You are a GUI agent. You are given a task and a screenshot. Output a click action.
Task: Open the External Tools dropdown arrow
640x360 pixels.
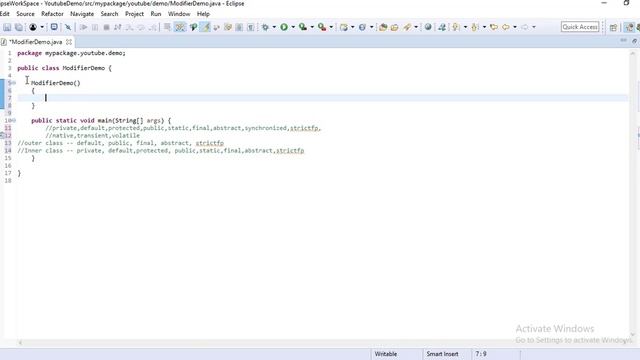(331, 27)
